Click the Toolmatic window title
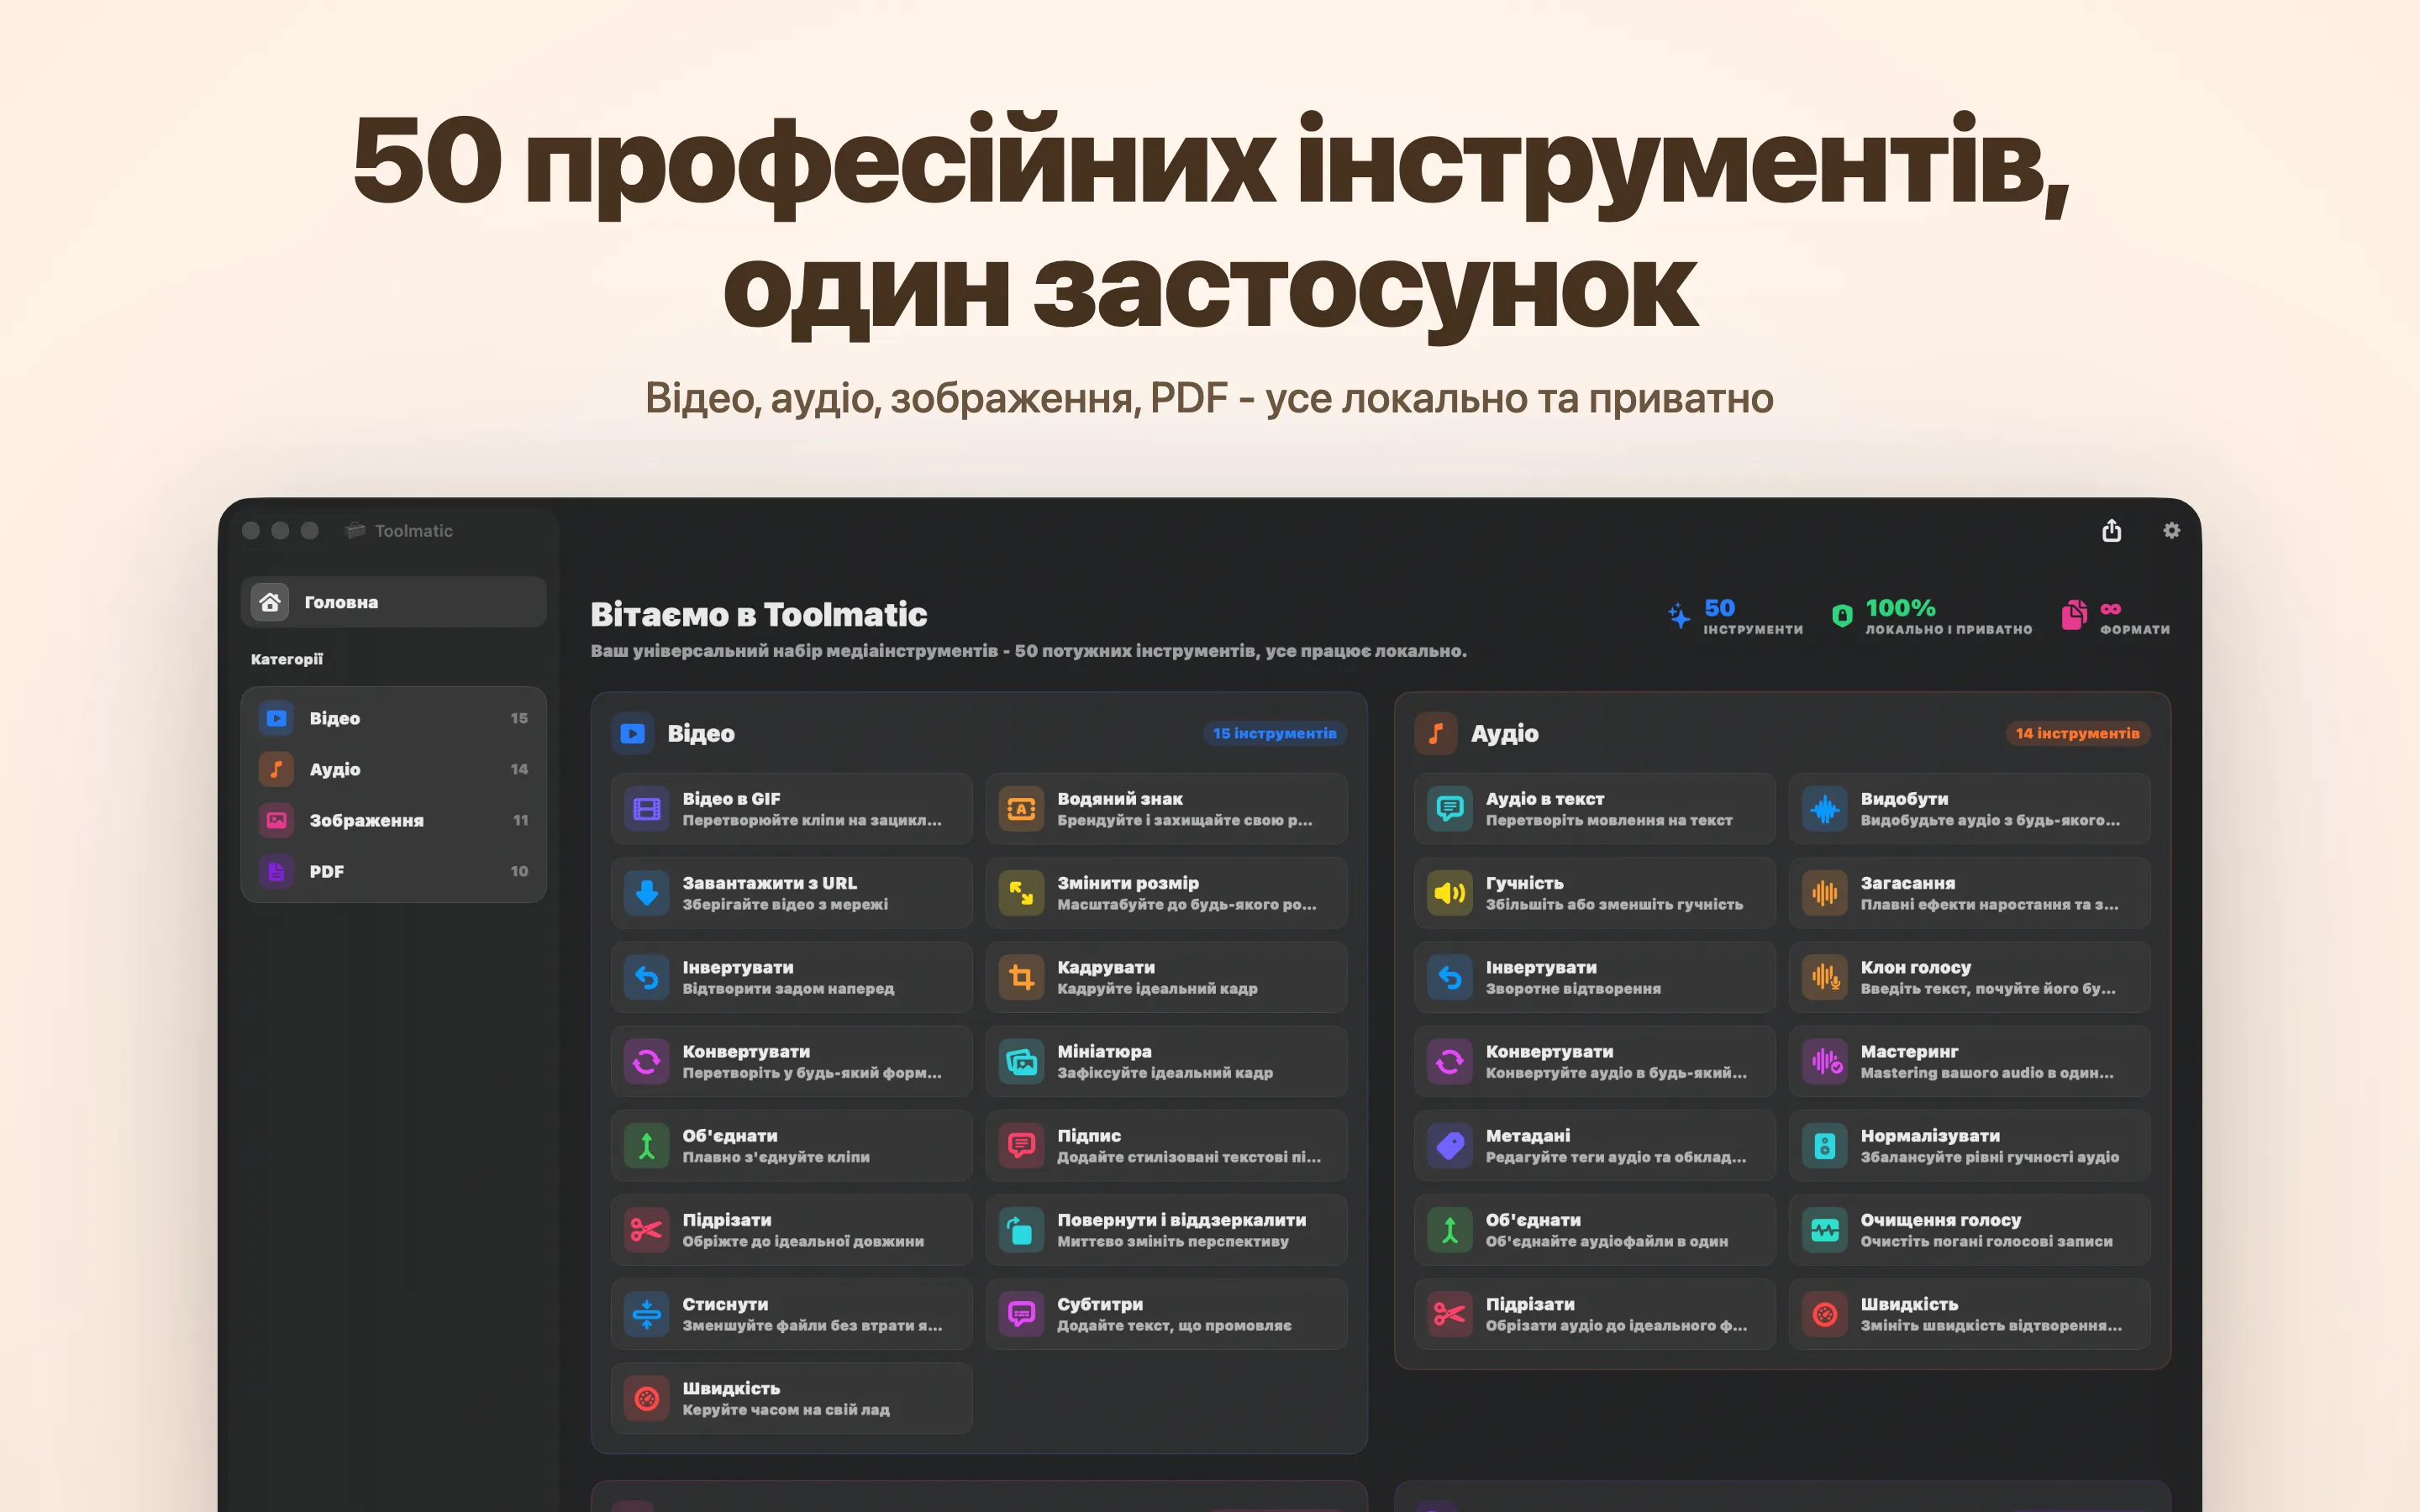This screenshot has height=1512, width=2420. point(413,531)
